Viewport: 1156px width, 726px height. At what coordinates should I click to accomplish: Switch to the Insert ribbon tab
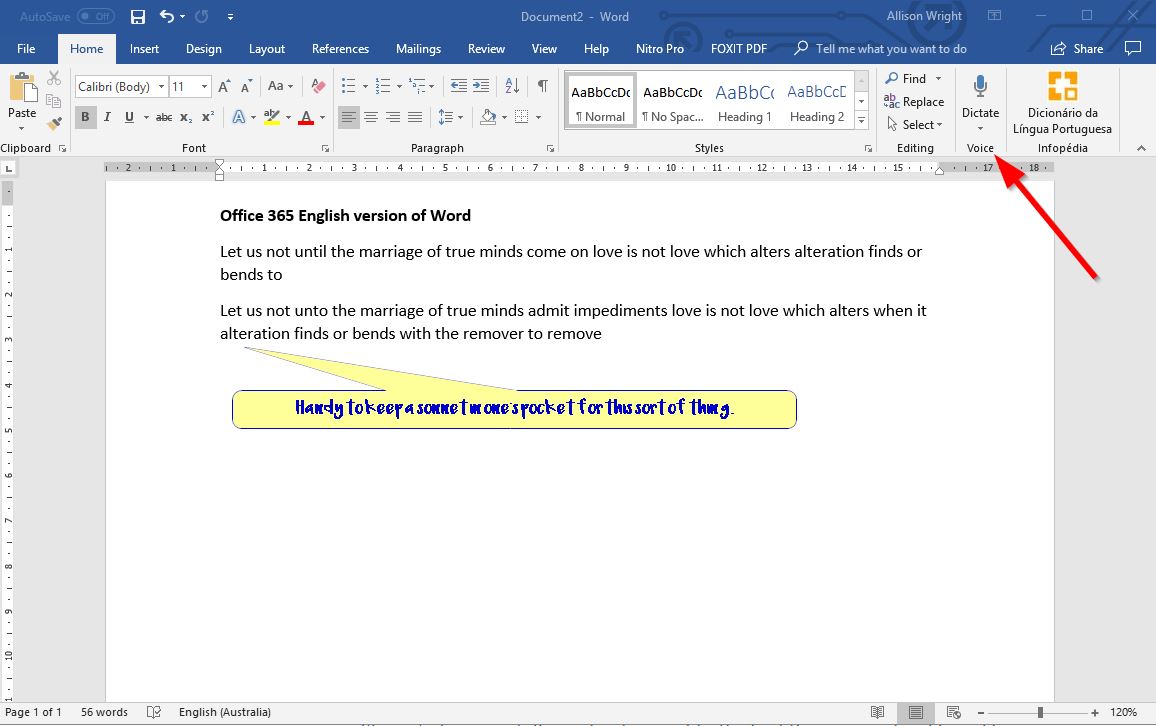click(144, 49)
